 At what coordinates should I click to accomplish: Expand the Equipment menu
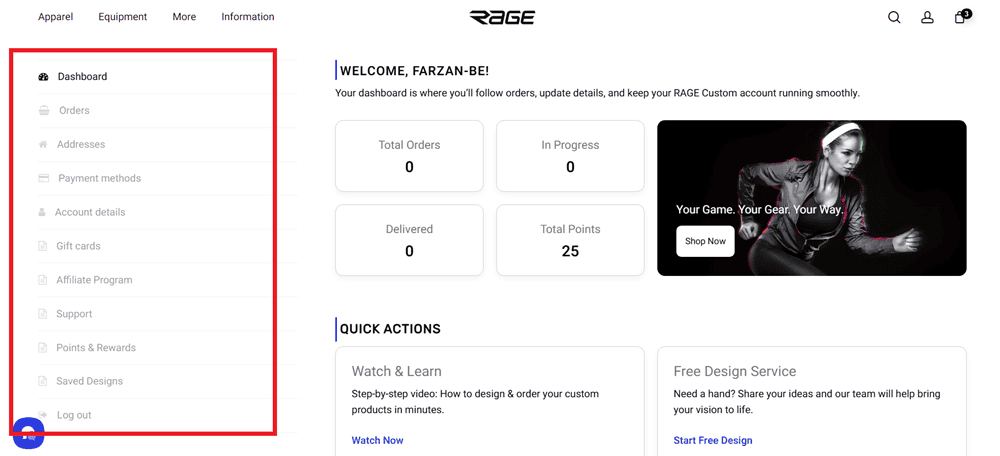tap(122, 17)
